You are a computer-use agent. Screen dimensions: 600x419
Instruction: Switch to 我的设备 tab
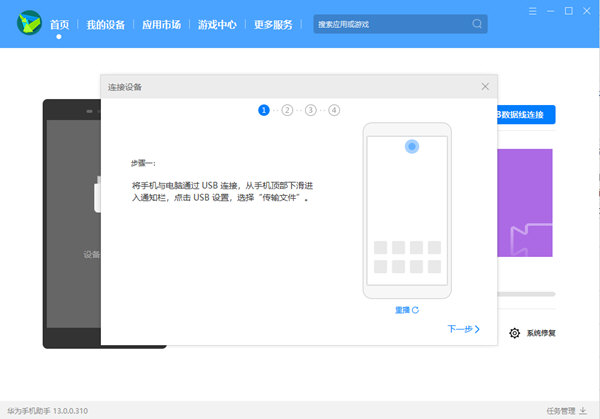(x=106, y=25)
